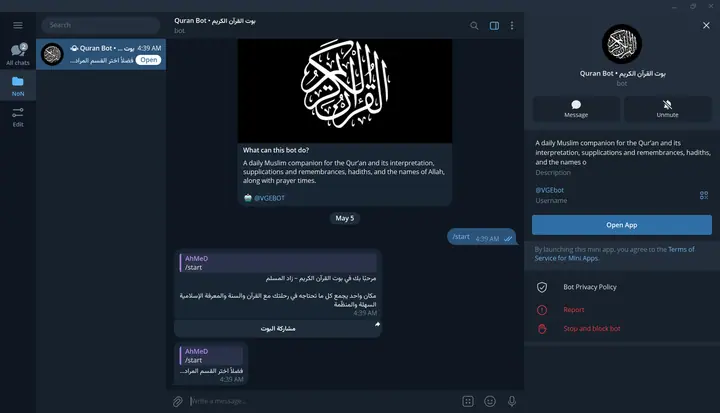720x413 pixels.
Task: Toggle the right info sidebar panel
Action: click(x=494, y=26)
